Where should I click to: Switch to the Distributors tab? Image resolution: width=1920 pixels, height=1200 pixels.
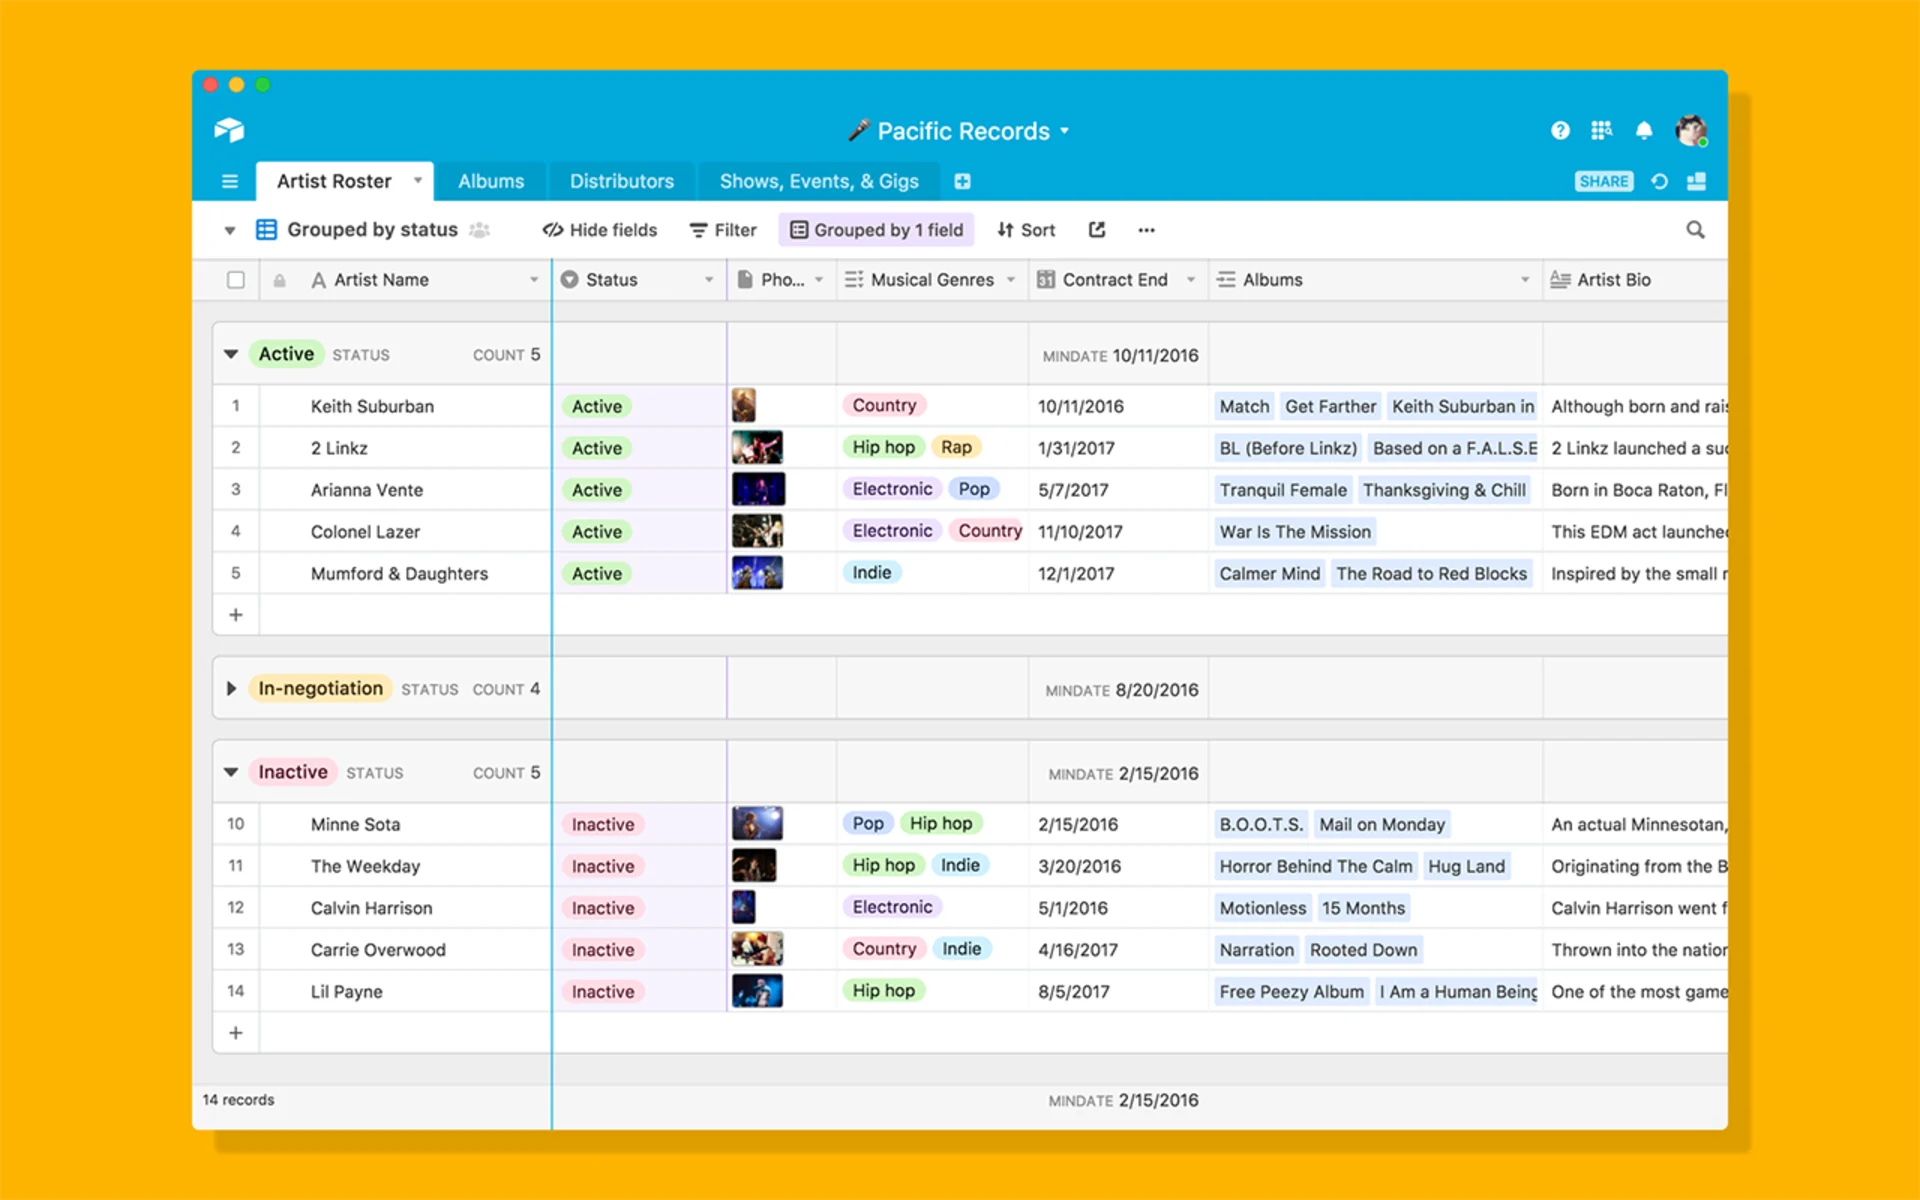[621, 181]
